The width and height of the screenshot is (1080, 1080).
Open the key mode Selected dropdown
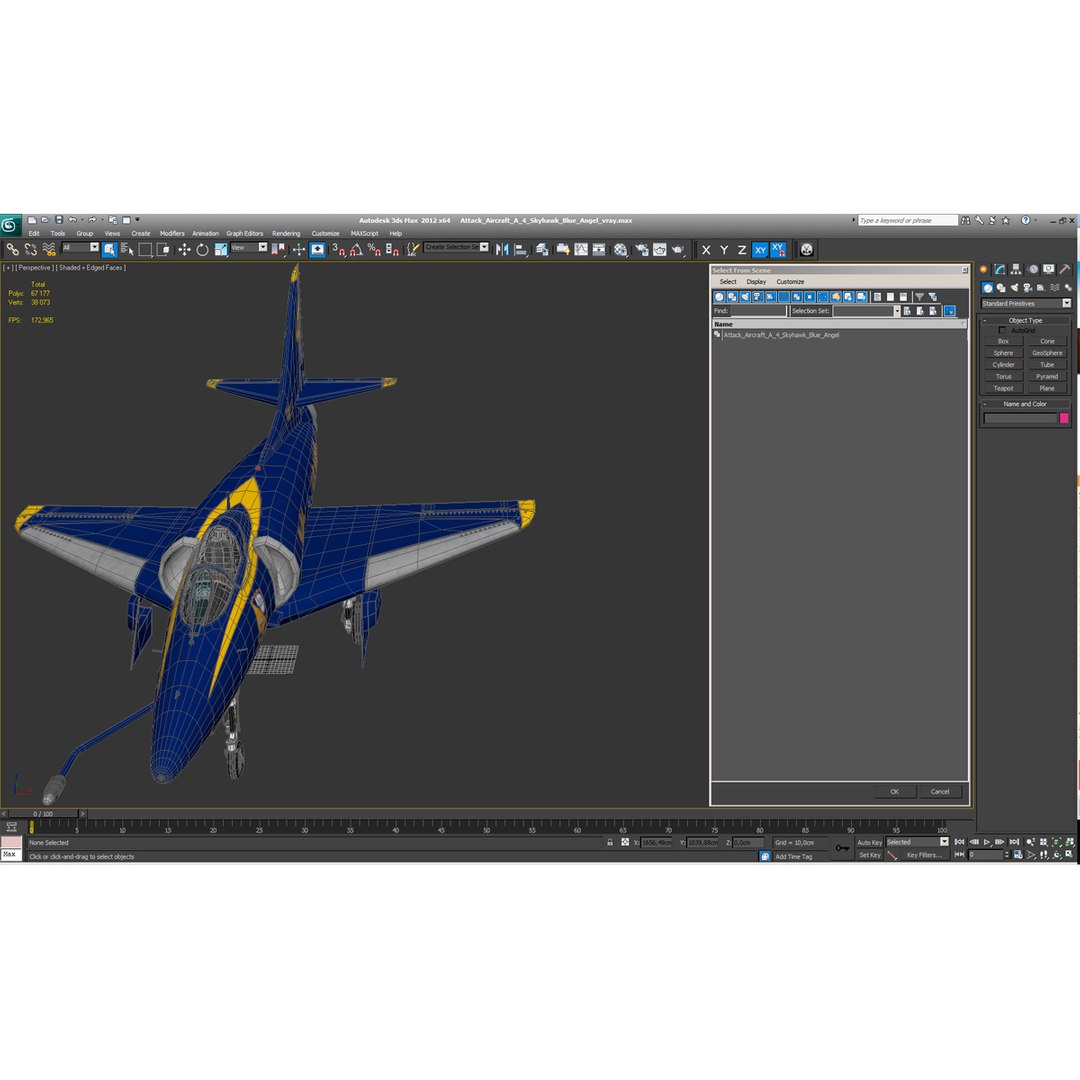click(917, 842)
